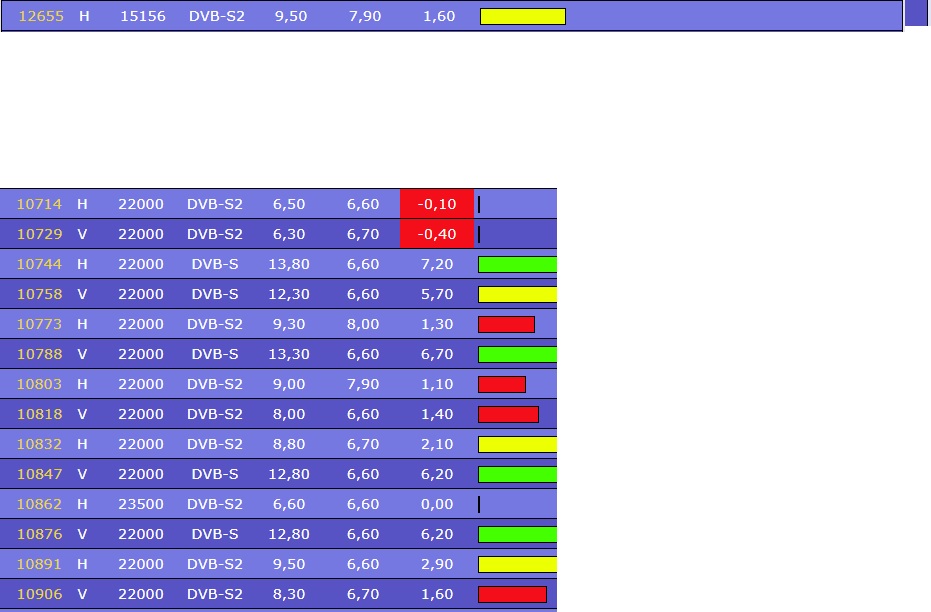Click the red bar in the 10803 row
This screenshot has height=612, width=931.
(502, 384)
